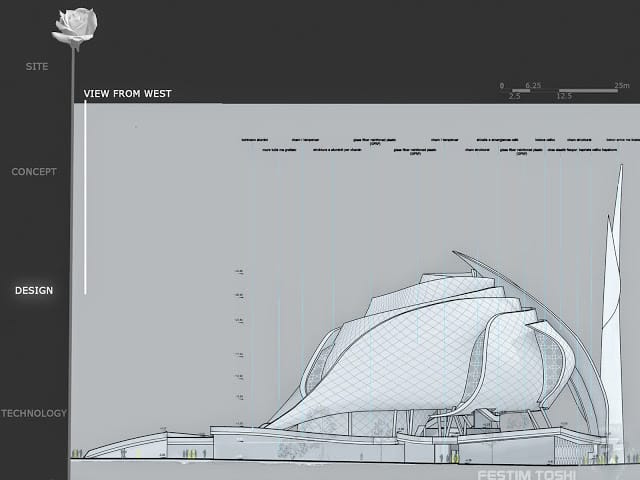The image size is (640, 480).
Task: Open the SITE section
Action: 37,67
